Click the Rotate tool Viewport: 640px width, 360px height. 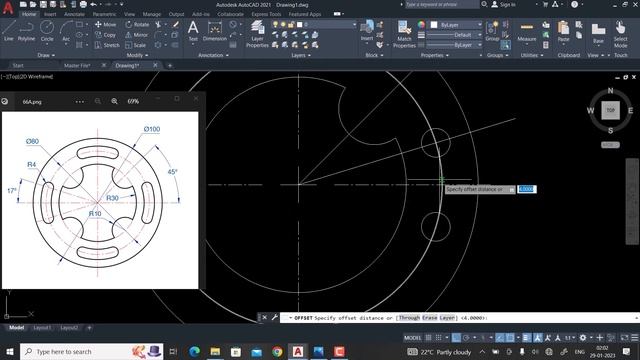tap(137, 24)
